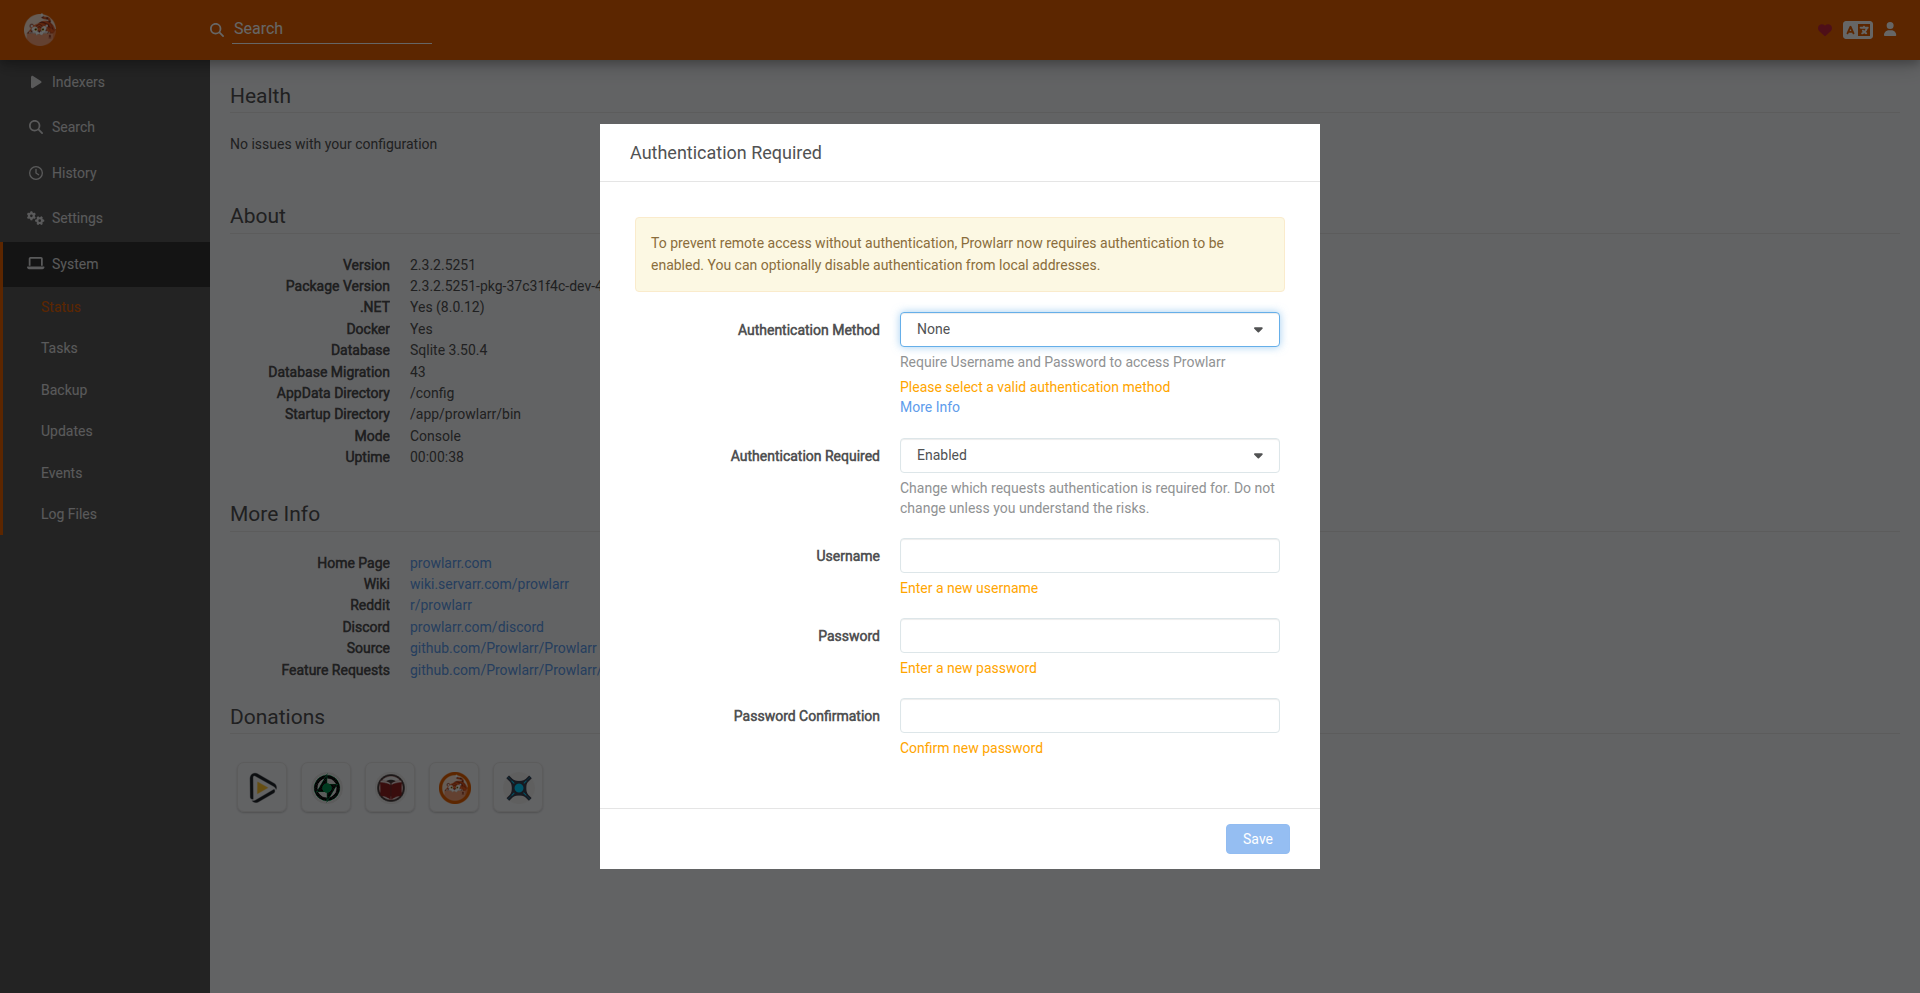This screenshot has height=993, width=1920.
Task: Click the Username input field
Action: [1089, 556]
